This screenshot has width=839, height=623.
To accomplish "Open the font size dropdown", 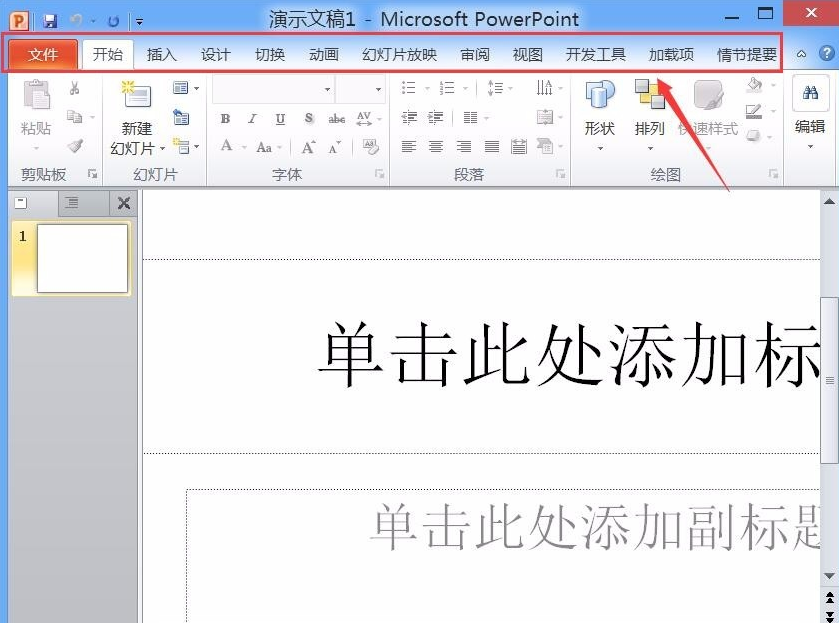I will coord(378,90).
